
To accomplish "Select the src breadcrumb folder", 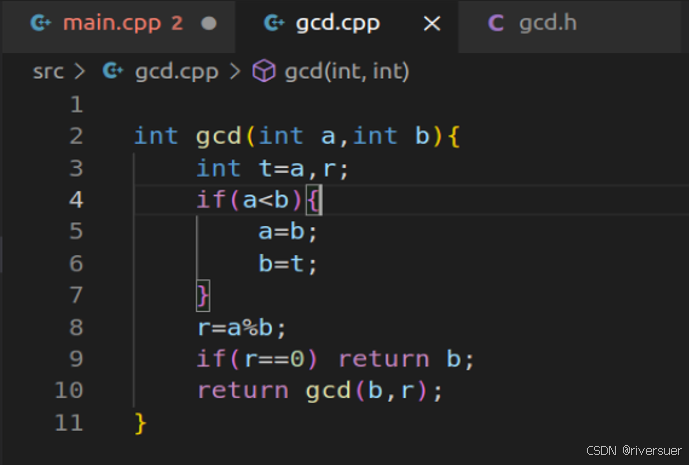I will pyautogui.click(x=47, y=71).
